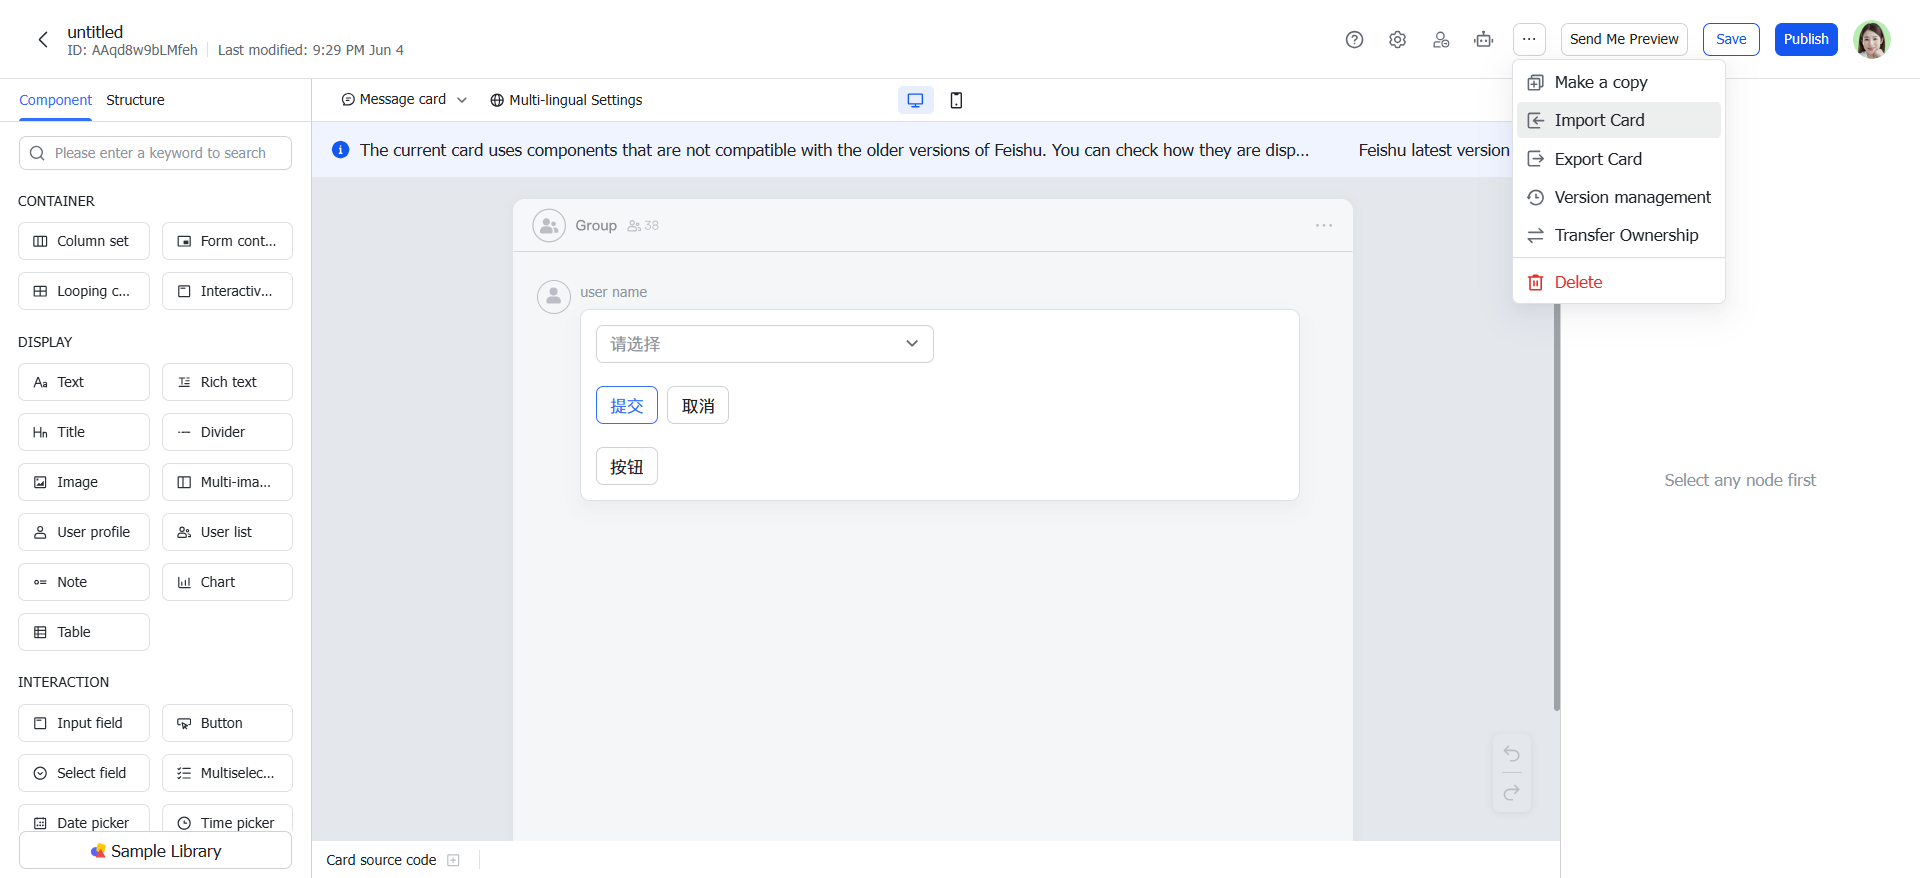Expand the Card source code panel
This screenshot has height=878, width=1920.
pyautogui.click(x=453, y=860)
